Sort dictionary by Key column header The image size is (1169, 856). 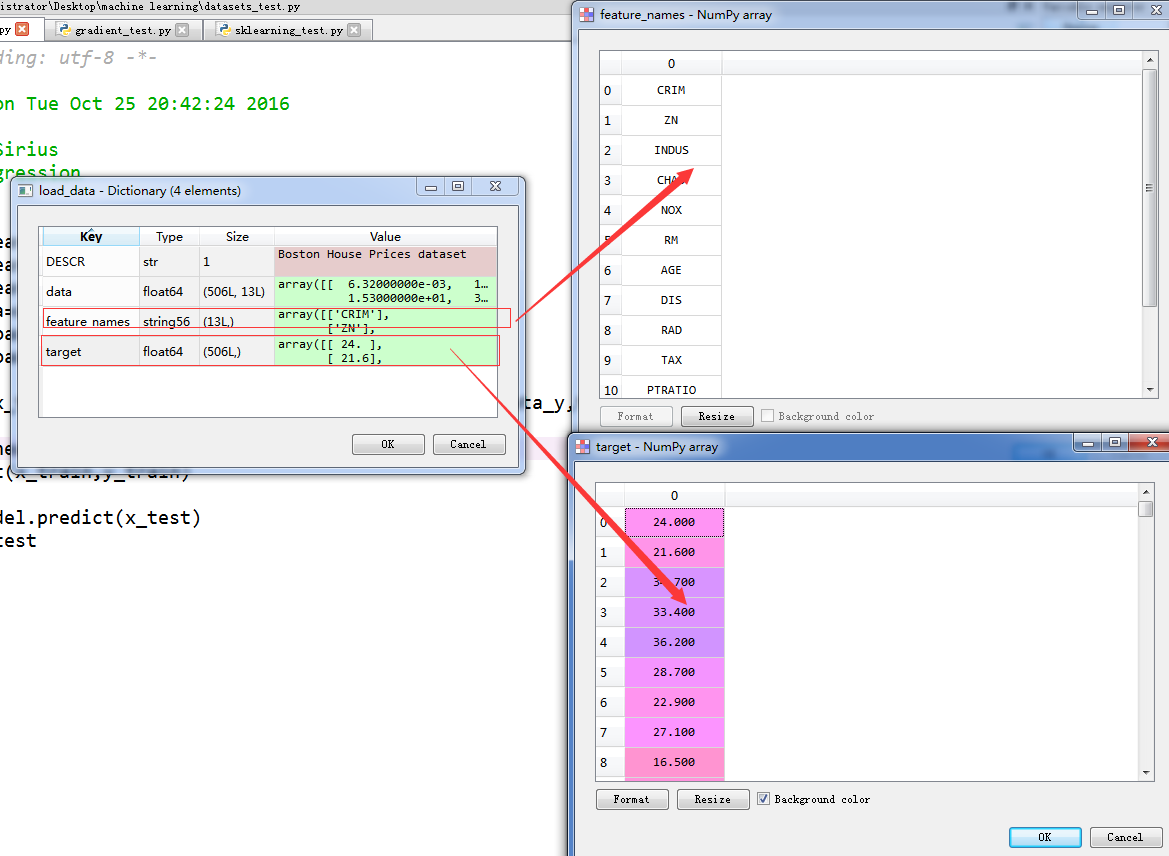click(x=91, y=236)
